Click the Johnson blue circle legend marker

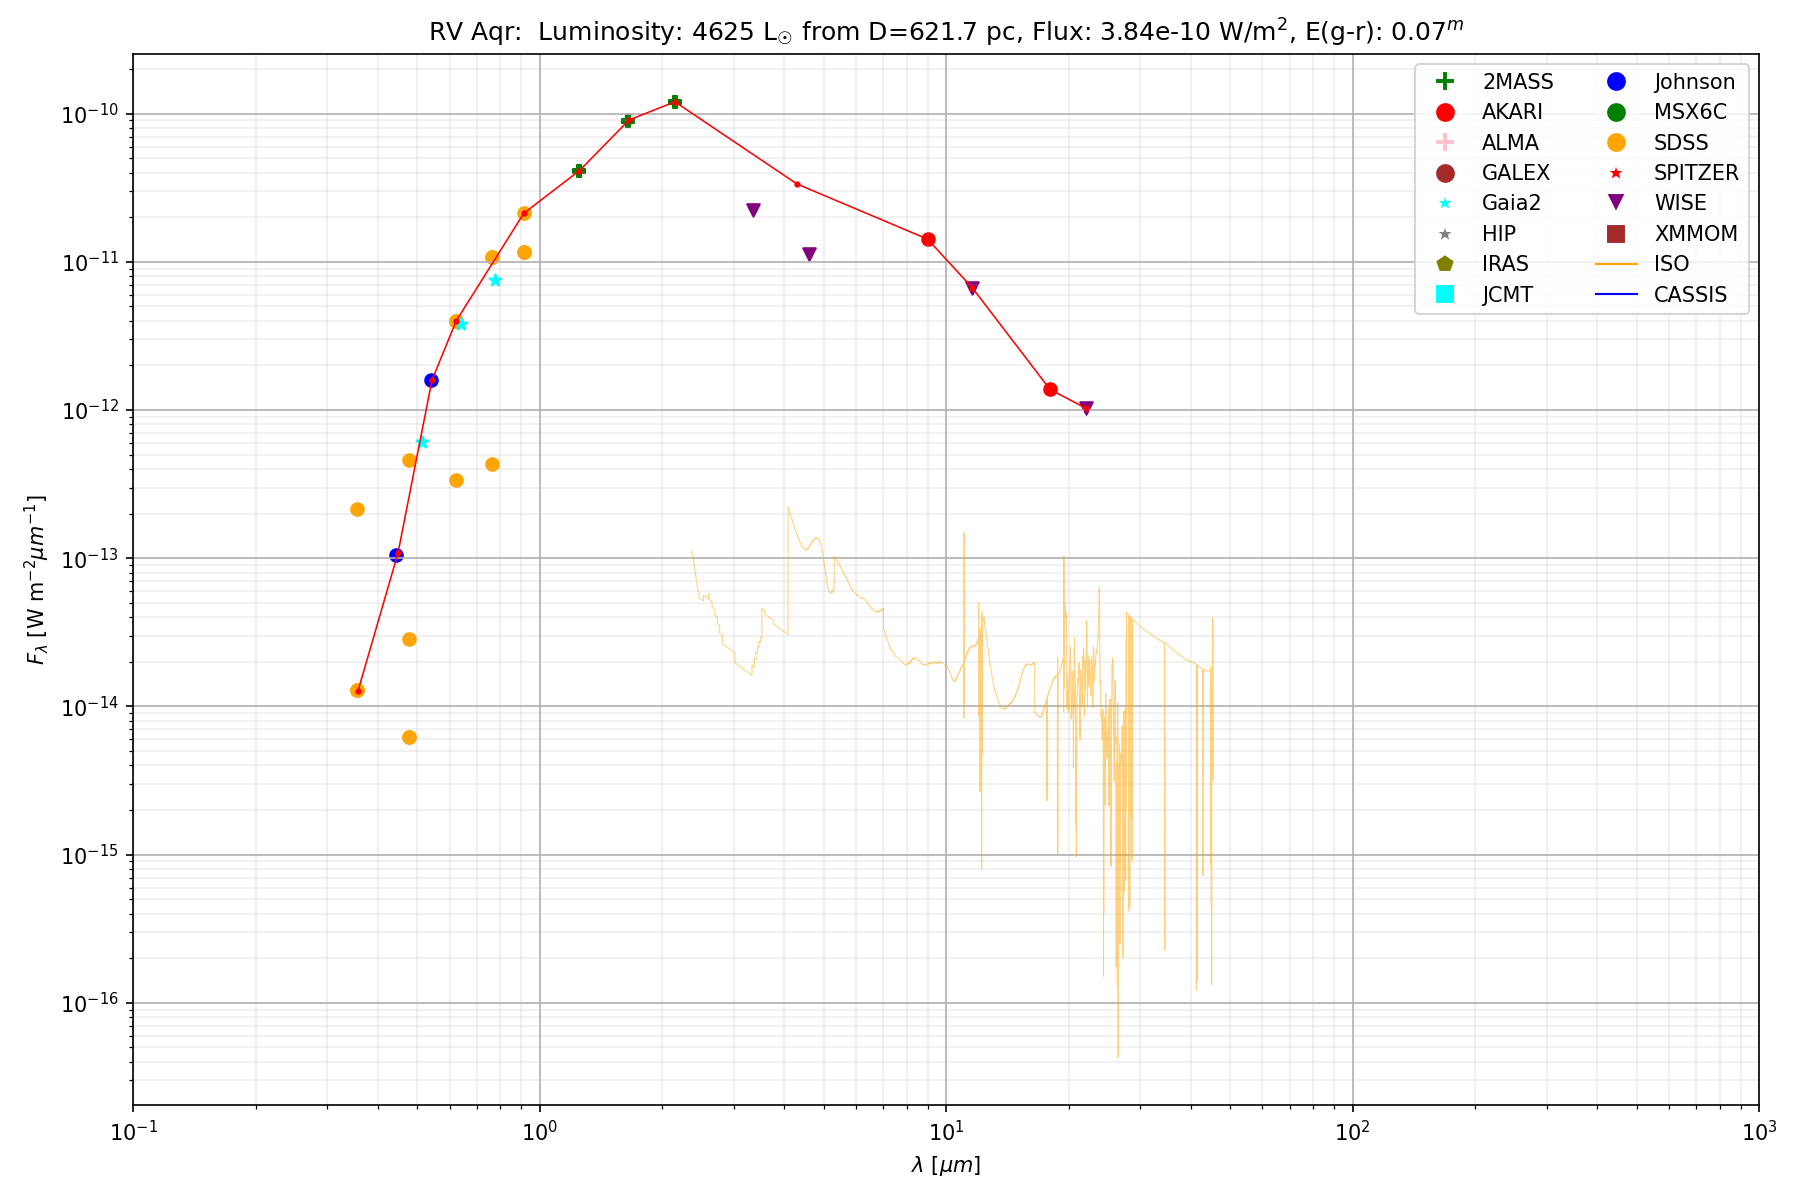coord(1615,82)
